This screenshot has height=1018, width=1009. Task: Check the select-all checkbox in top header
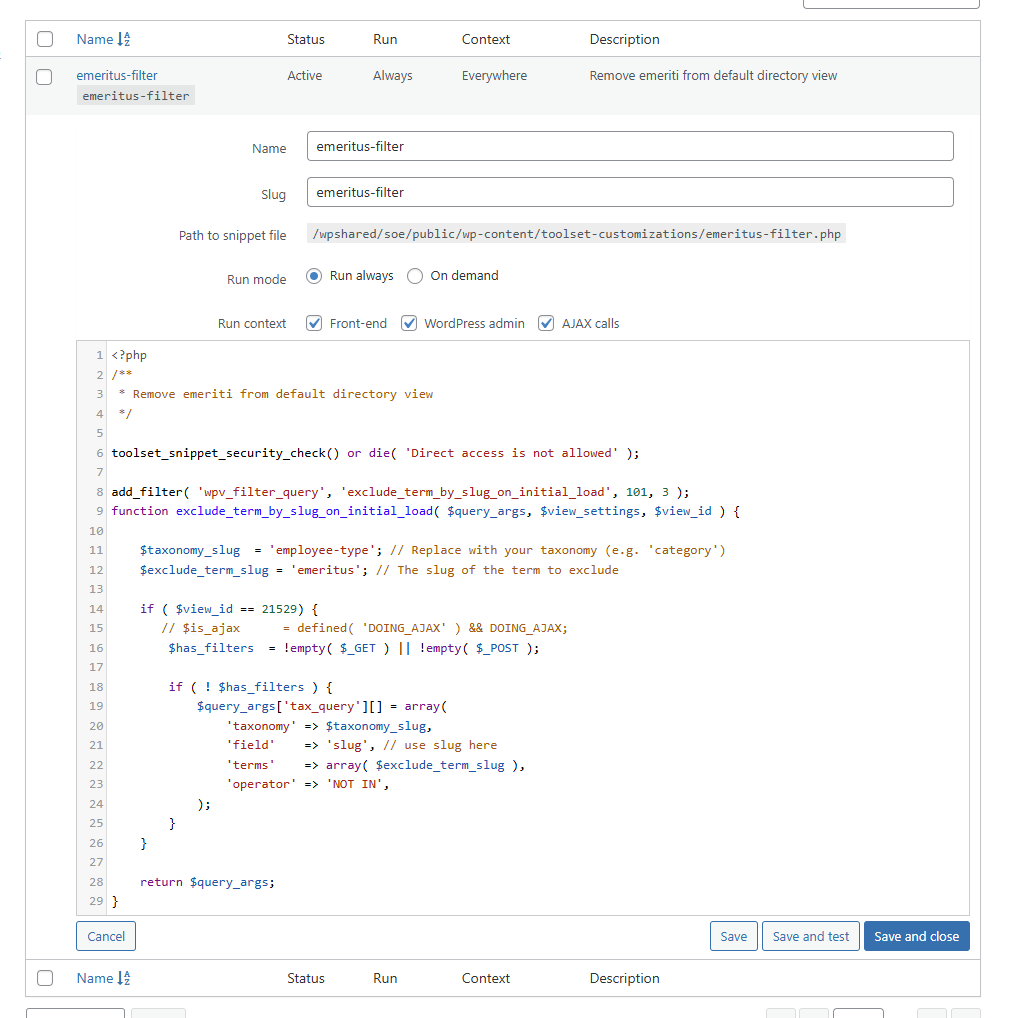[x=45, y=39]
